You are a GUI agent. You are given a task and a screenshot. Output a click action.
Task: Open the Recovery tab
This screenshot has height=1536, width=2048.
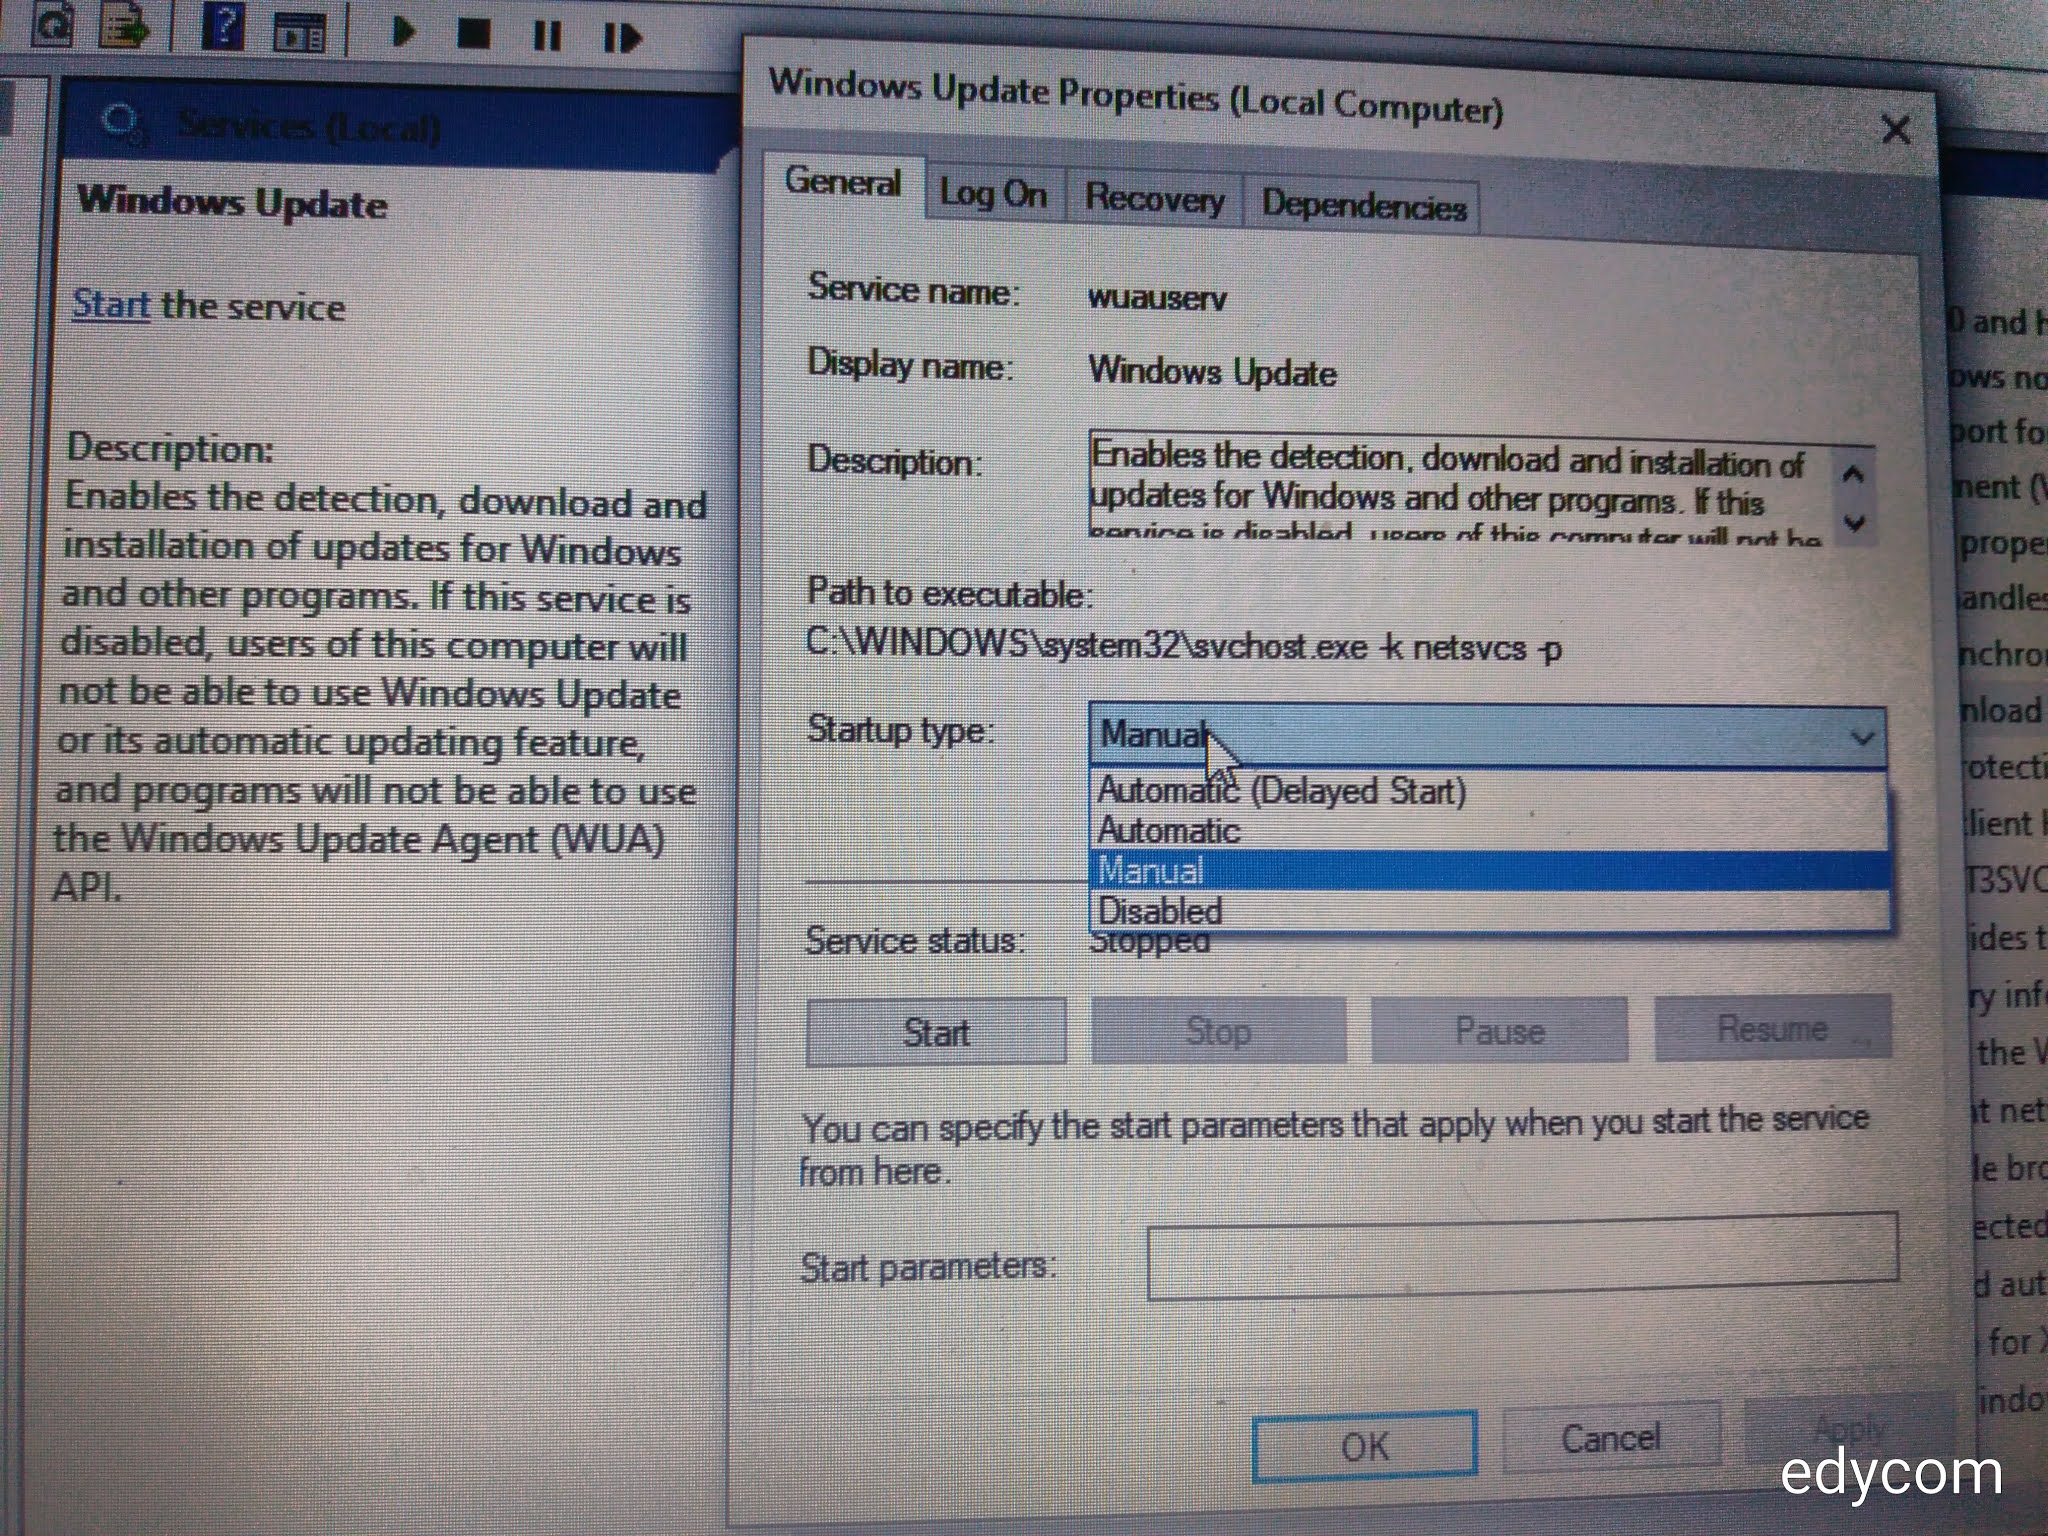click(x=1154, y=198)
